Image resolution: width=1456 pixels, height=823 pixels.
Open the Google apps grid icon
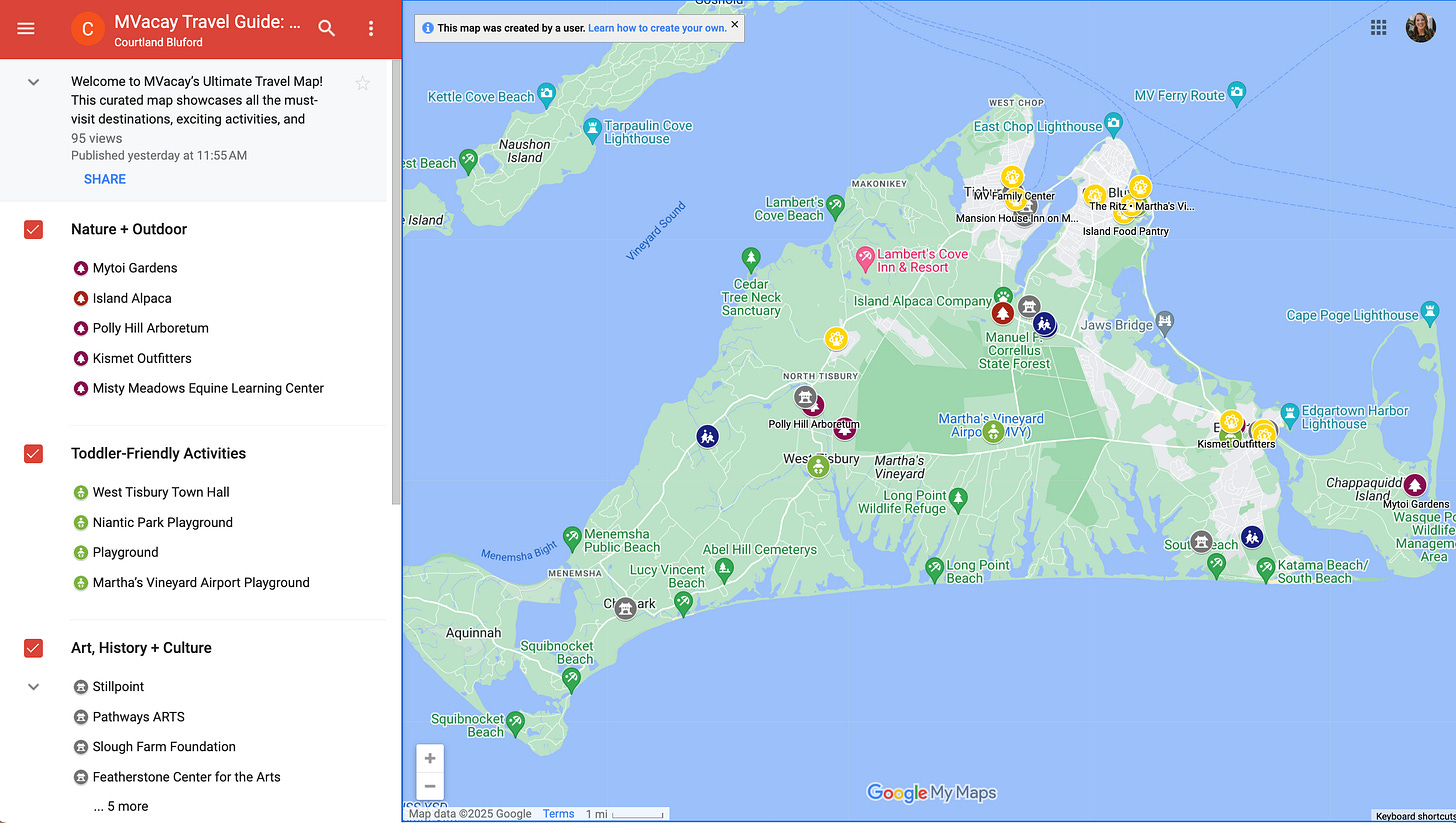point(1378,28)
